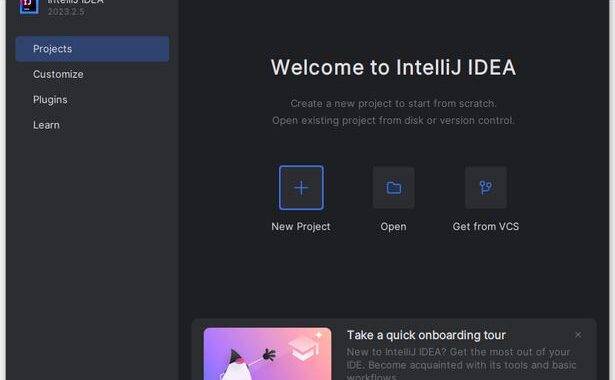Click the IntelliJ IDEA logo icon

click(x=29, y=6)
